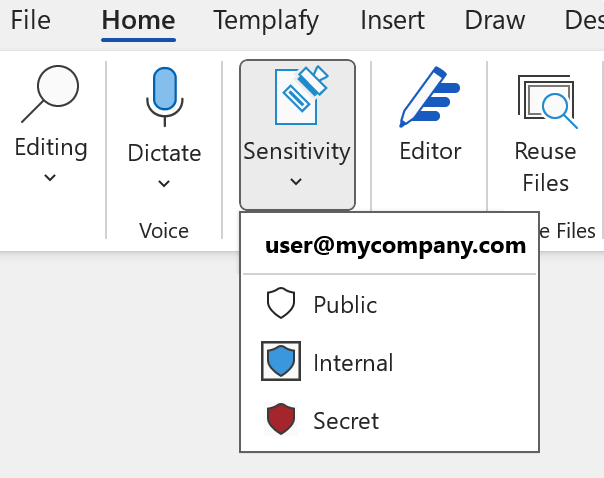Select the Home ribbon tab
The image size is (604, 478).
pos(138,19)
